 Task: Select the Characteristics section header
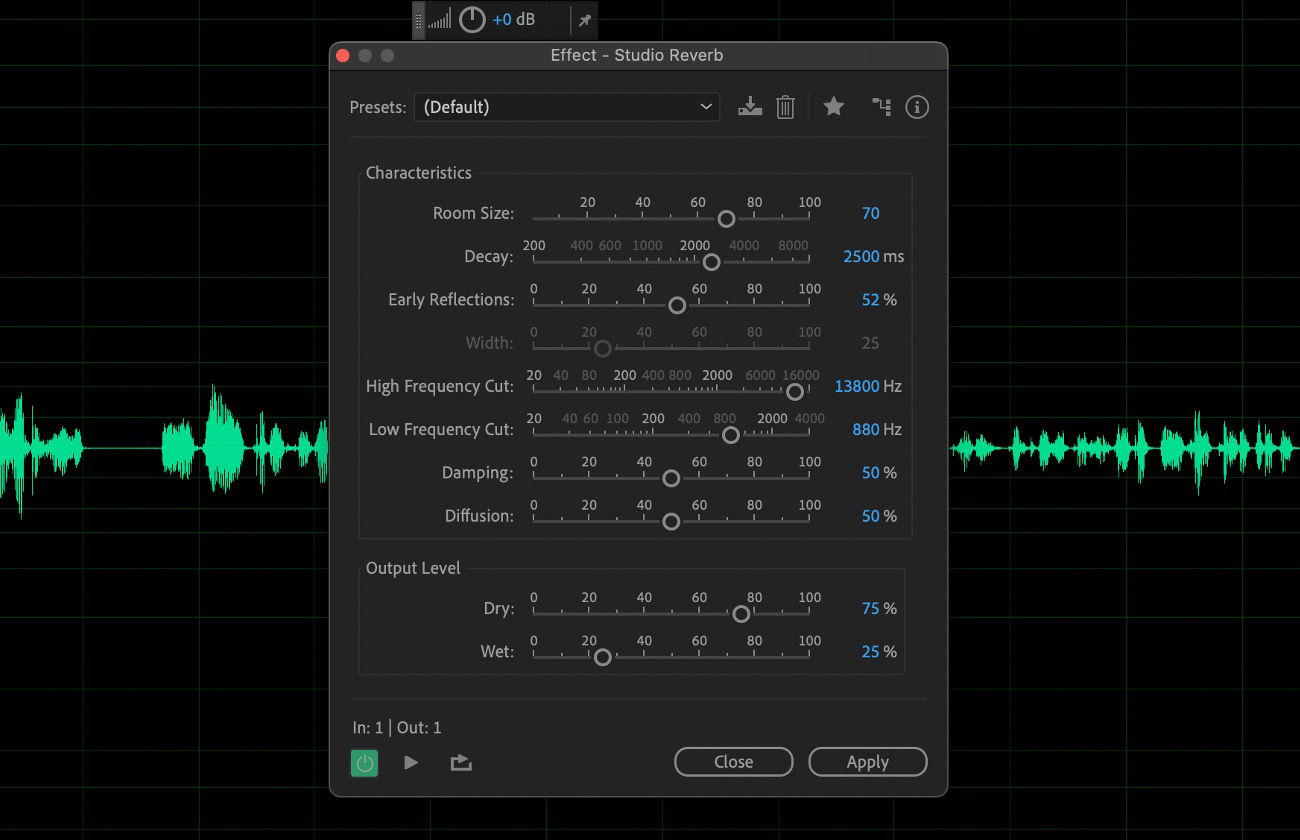419,172
